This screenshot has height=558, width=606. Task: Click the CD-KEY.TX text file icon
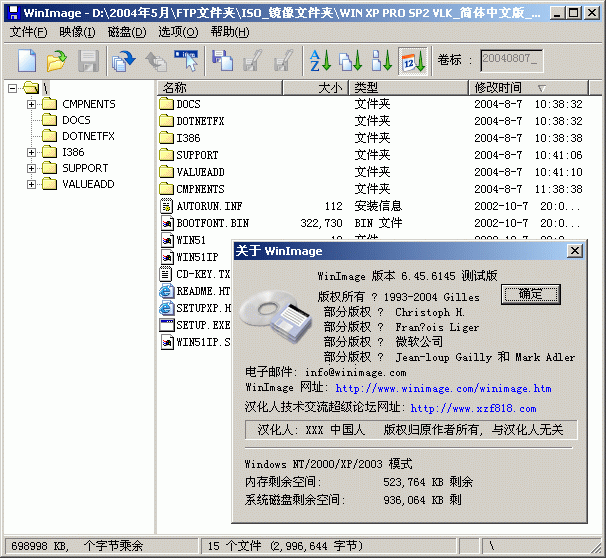[166, 274]
